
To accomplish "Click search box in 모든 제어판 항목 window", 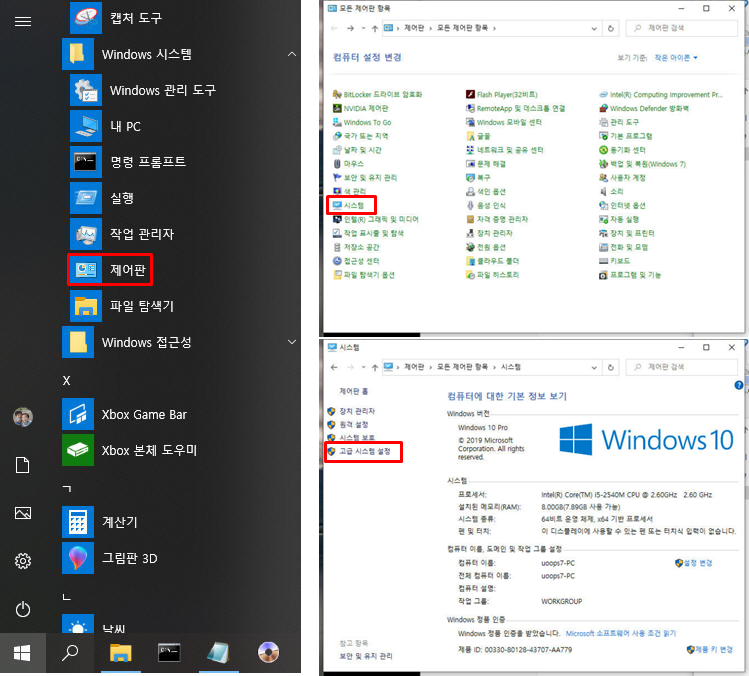I will click(x=682, y=28).
